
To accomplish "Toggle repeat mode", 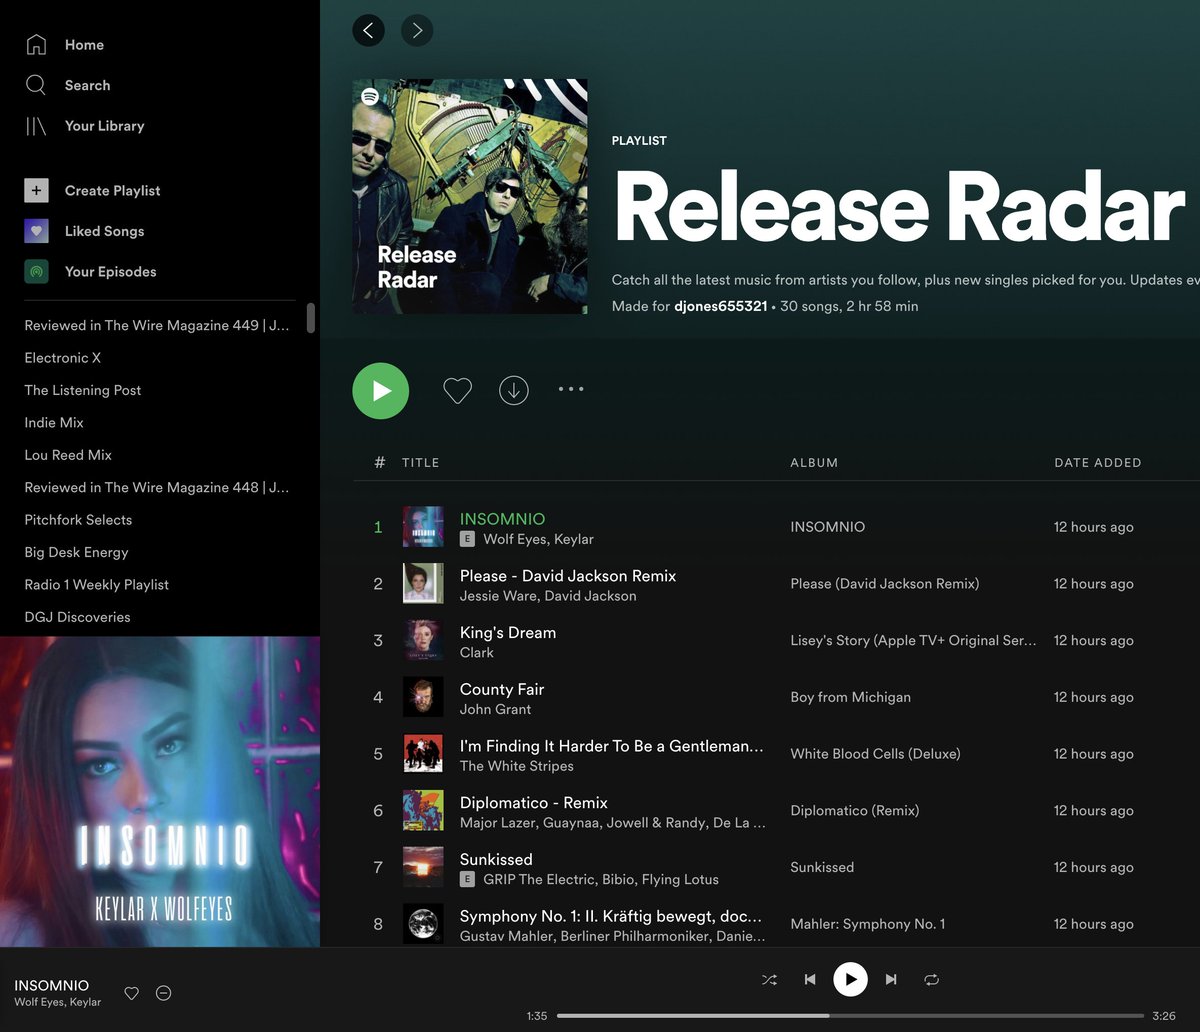I will tap(932, 980).
